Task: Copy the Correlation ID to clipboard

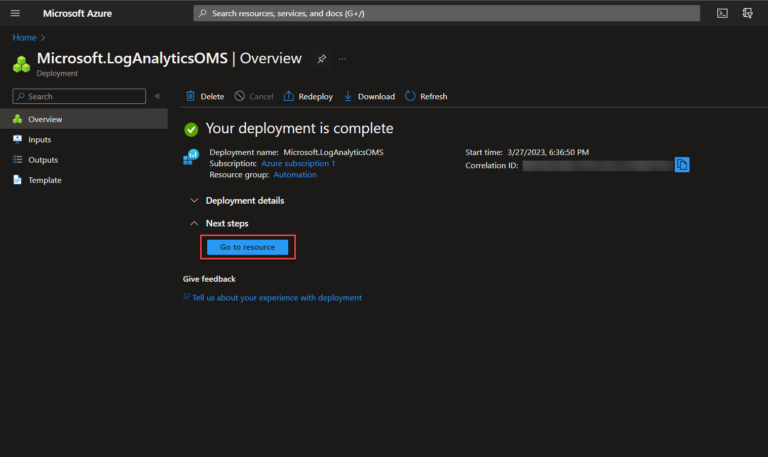Action: [682, 165]
